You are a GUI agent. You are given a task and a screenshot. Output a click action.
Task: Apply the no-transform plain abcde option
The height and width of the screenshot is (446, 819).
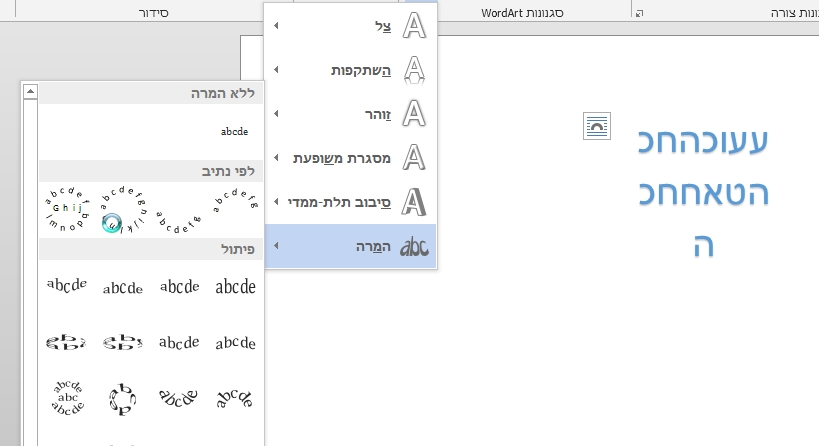tap(234, 131)
